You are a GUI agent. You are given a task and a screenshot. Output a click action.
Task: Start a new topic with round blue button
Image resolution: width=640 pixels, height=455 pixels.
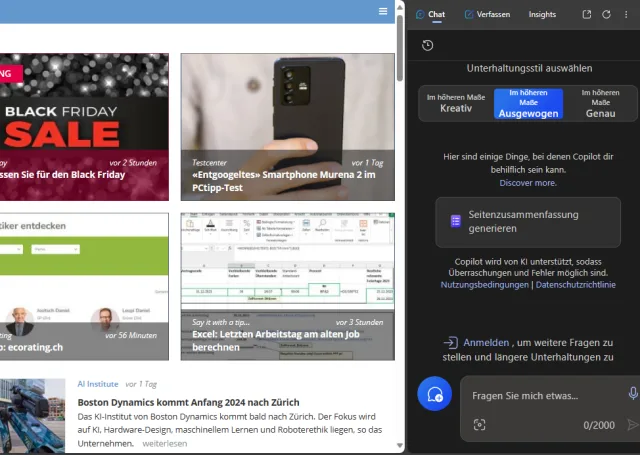434,394
